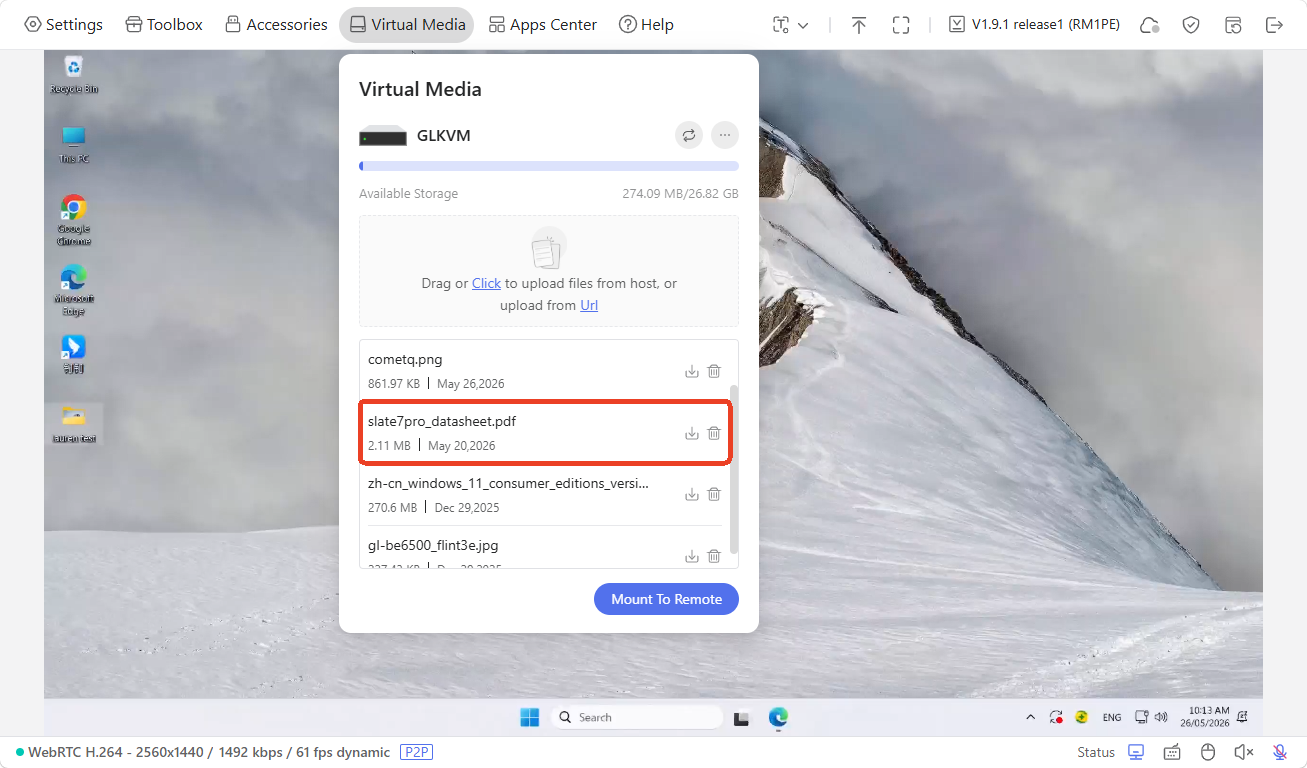Open the Accessories menu
The width and height of the screenshot is (1307, 768).
coord(276,25)
